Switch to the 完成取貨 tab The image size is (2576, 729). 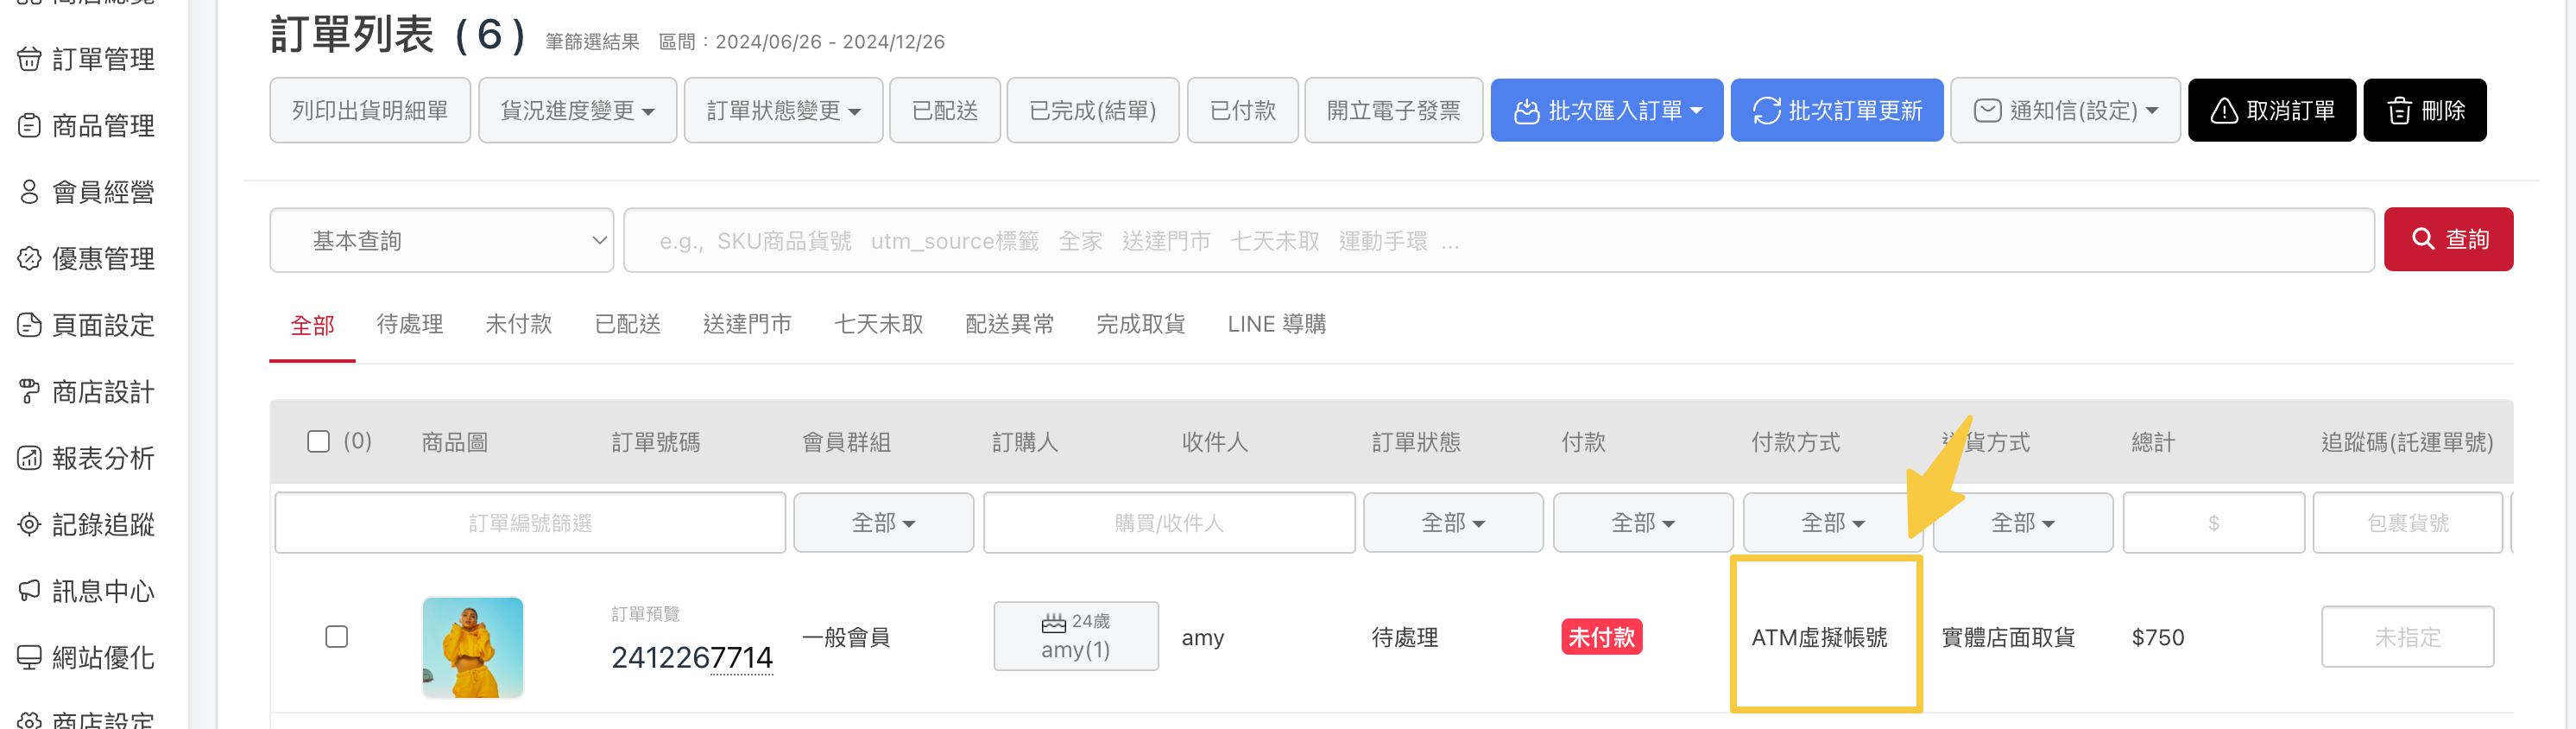[x=1140, y=324]
